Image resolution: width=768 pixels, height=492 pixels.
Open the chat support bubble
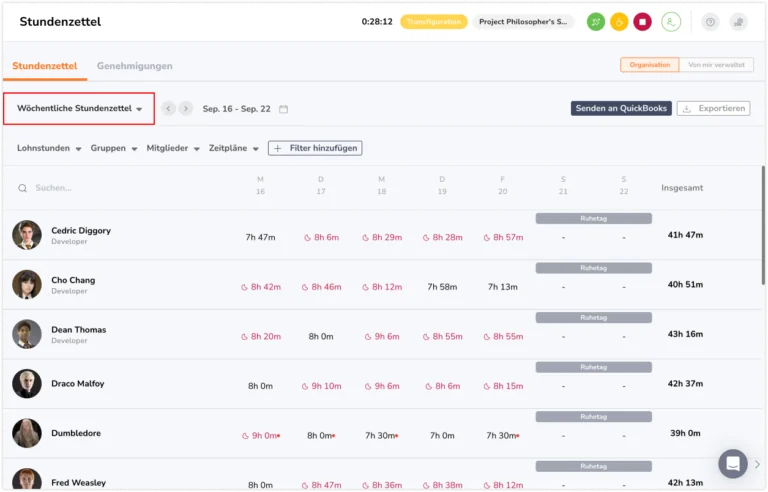pos(733,463)
